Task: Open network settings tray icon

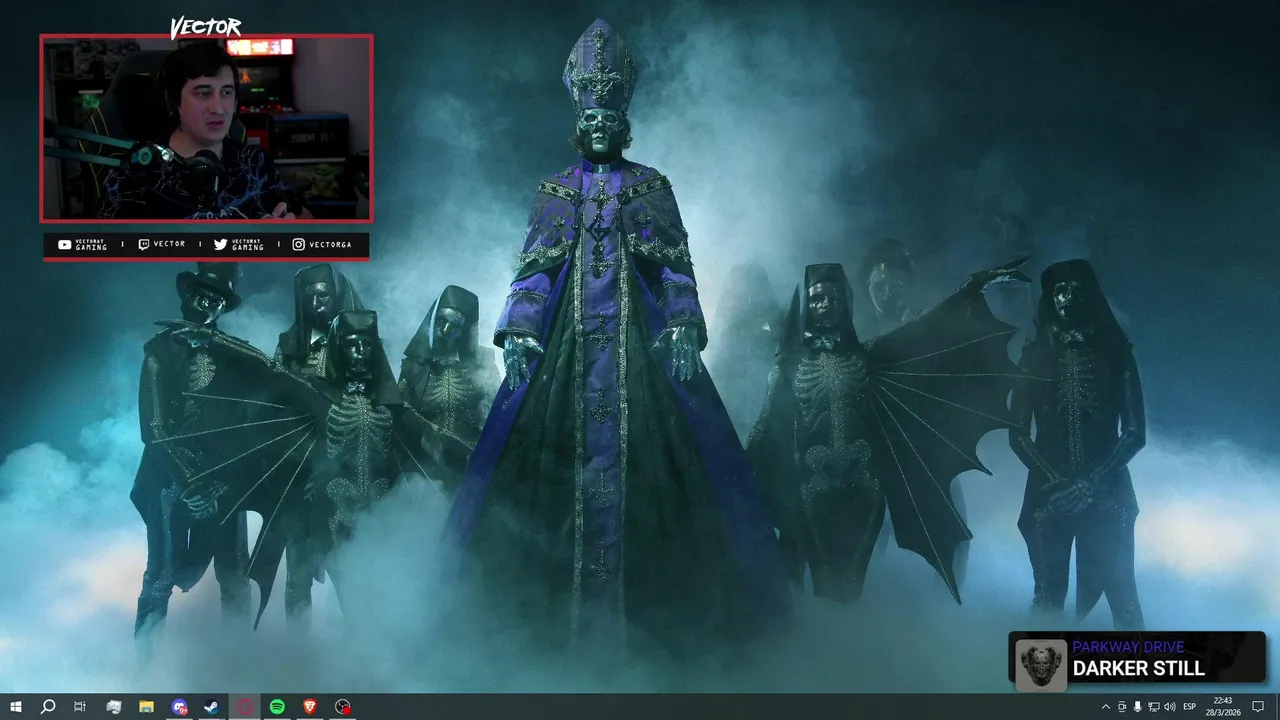Action: pos(1154,707)
